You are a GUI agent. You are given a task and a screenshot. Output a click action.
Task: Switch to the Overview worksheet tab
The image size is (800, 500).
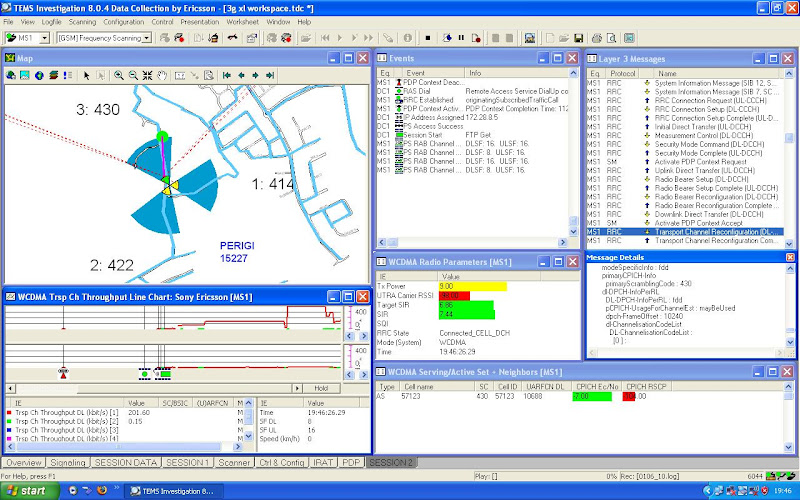point(23,462)
